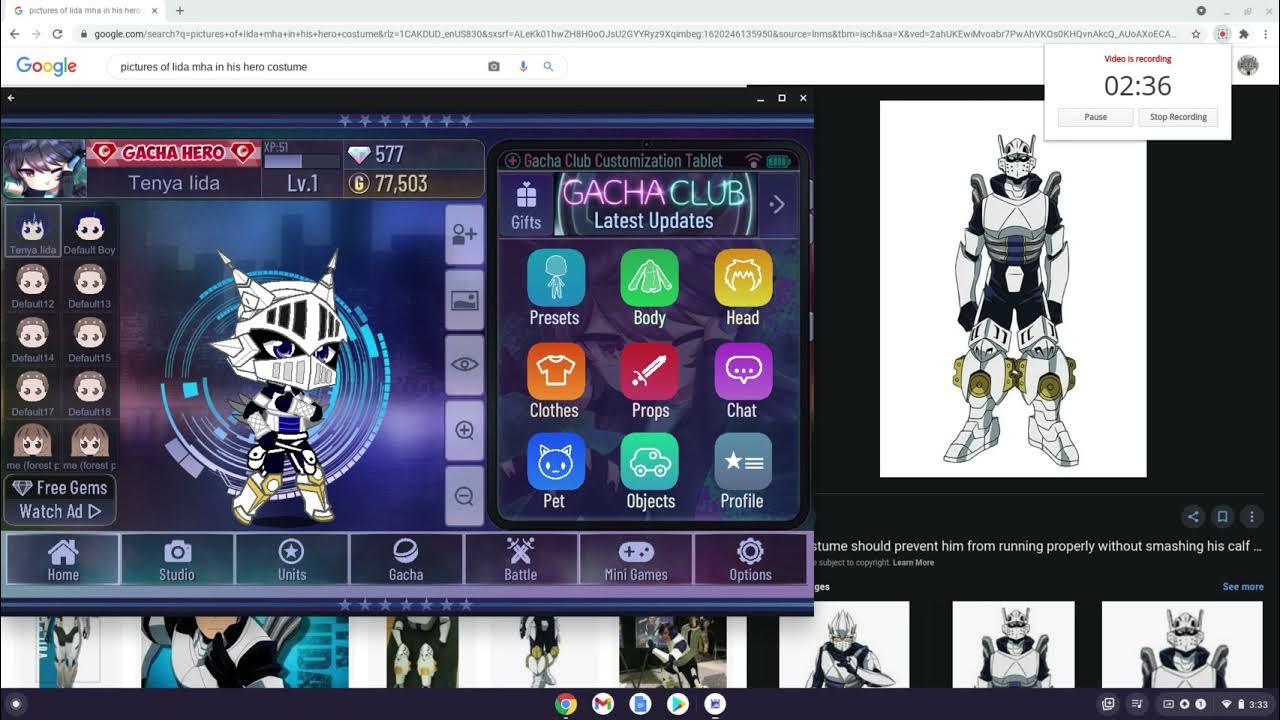Viewport: 1280px width, 720px height.
Task: Click the Chromebook launcher button
Action: [x=15, y=704]
